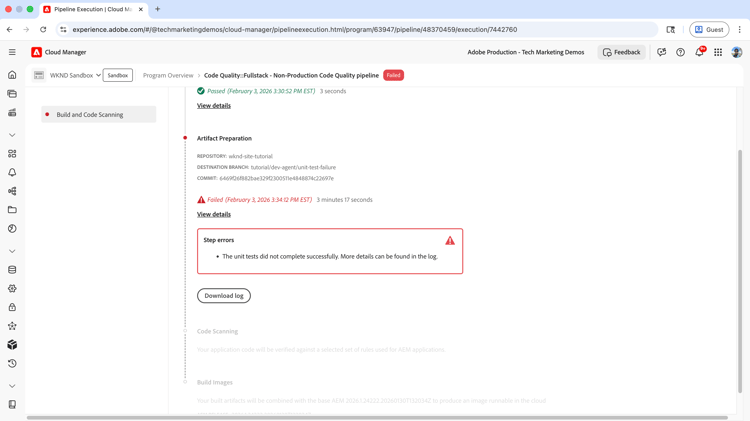This screenshot has width=750, height=421.
Task: Select Build and Code Scanning step
Action: tap(99, 114)
